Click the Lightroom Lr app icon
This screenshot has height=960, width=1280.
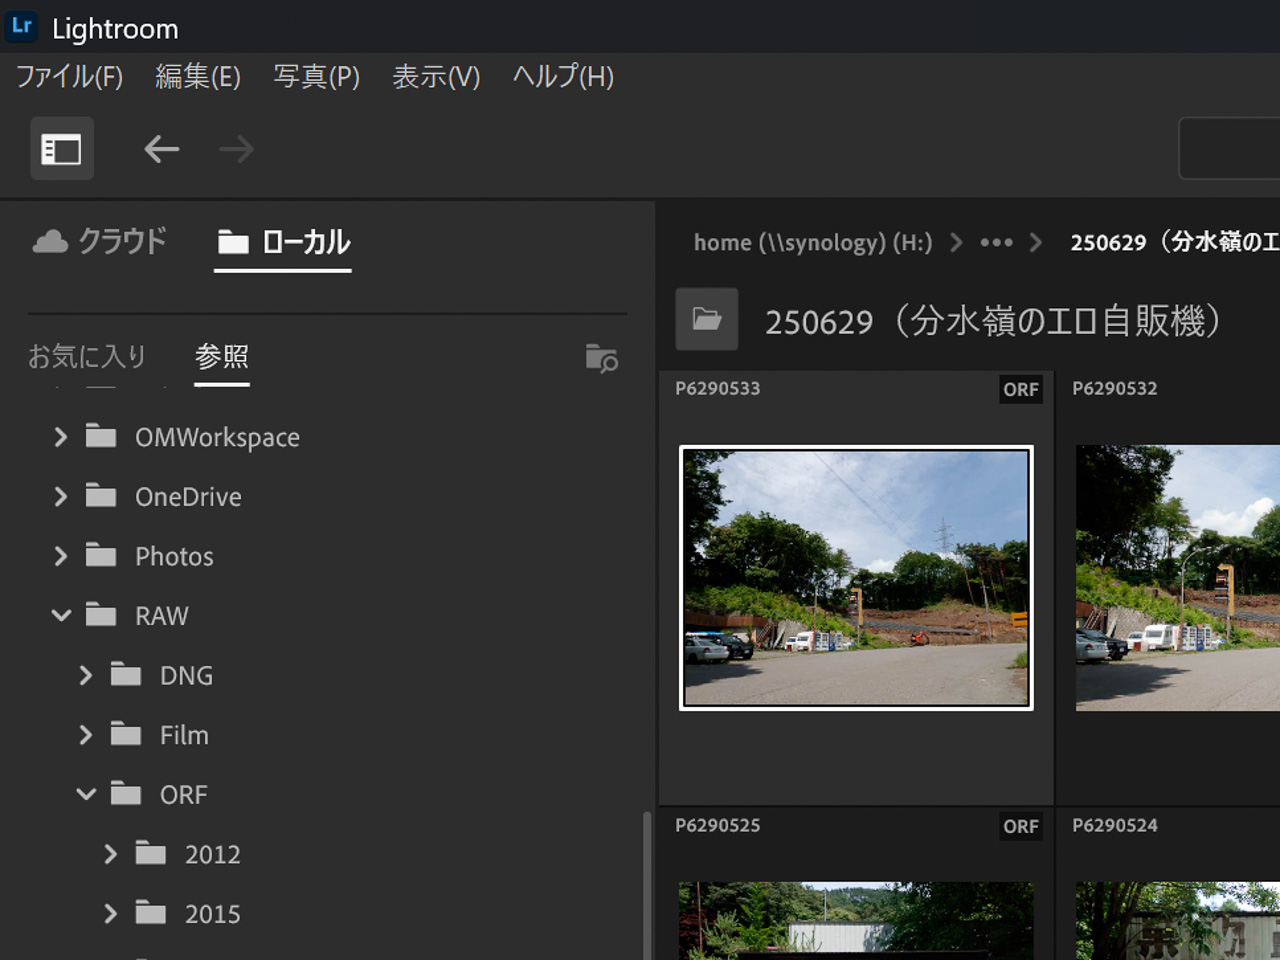point(21,26)
